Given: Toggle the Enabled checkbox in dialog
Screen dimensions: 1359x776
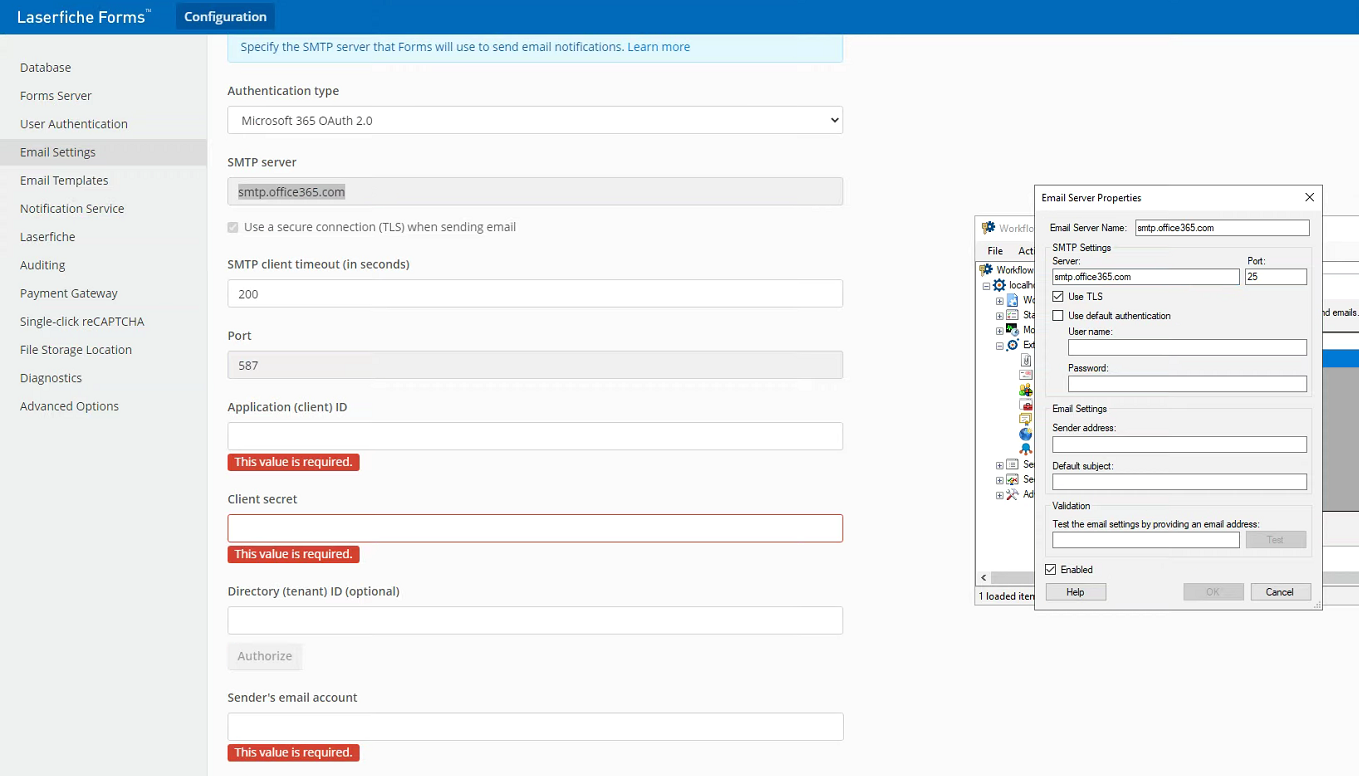Looking at the screenshot, I should [1051, 570].
